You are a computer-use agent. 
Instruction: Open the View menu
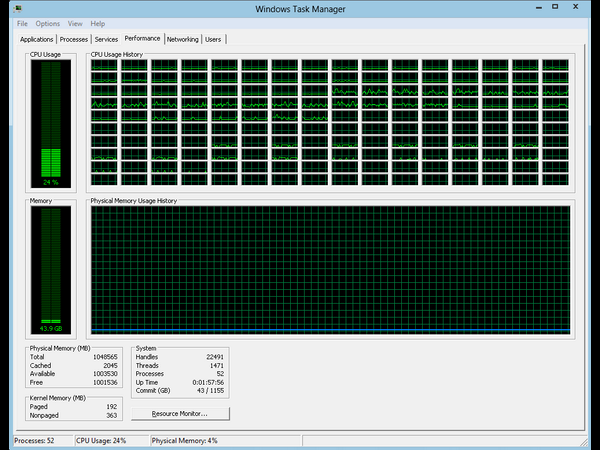[x=75, y=23]
